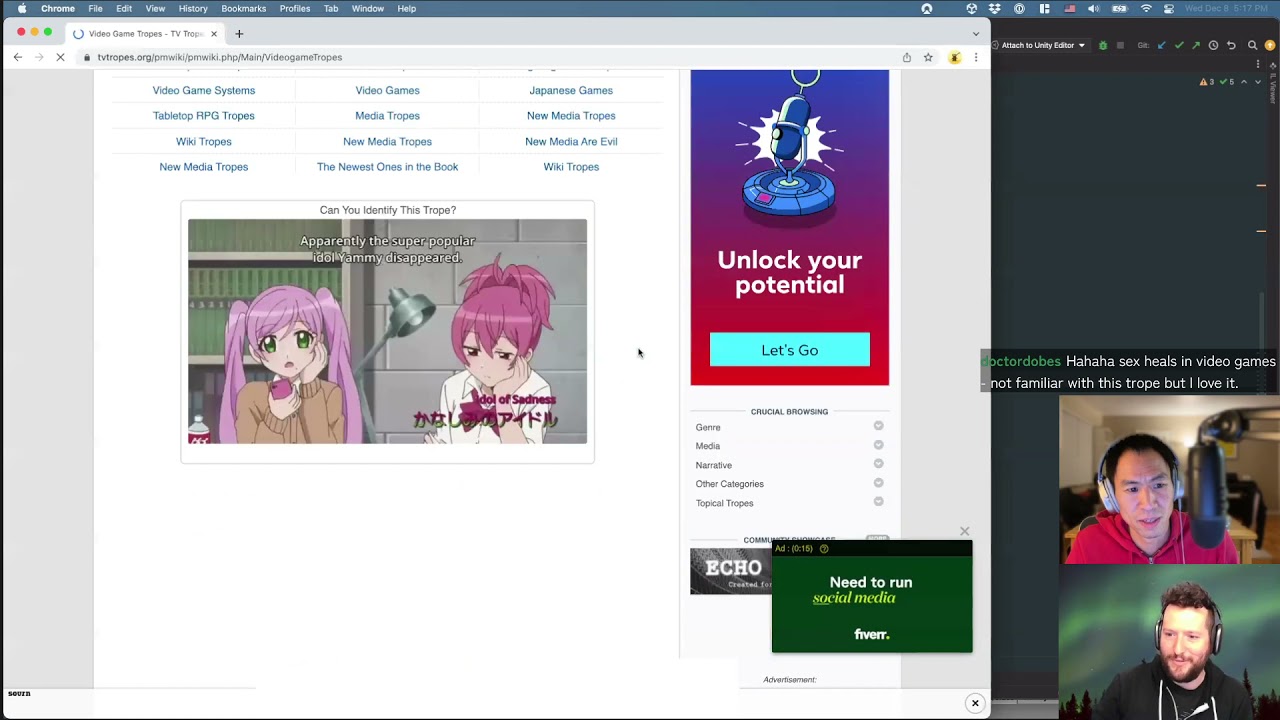1280x720 pixels.
Task: Open the 1Password menu bar icon
Action: pos(1019,8)
